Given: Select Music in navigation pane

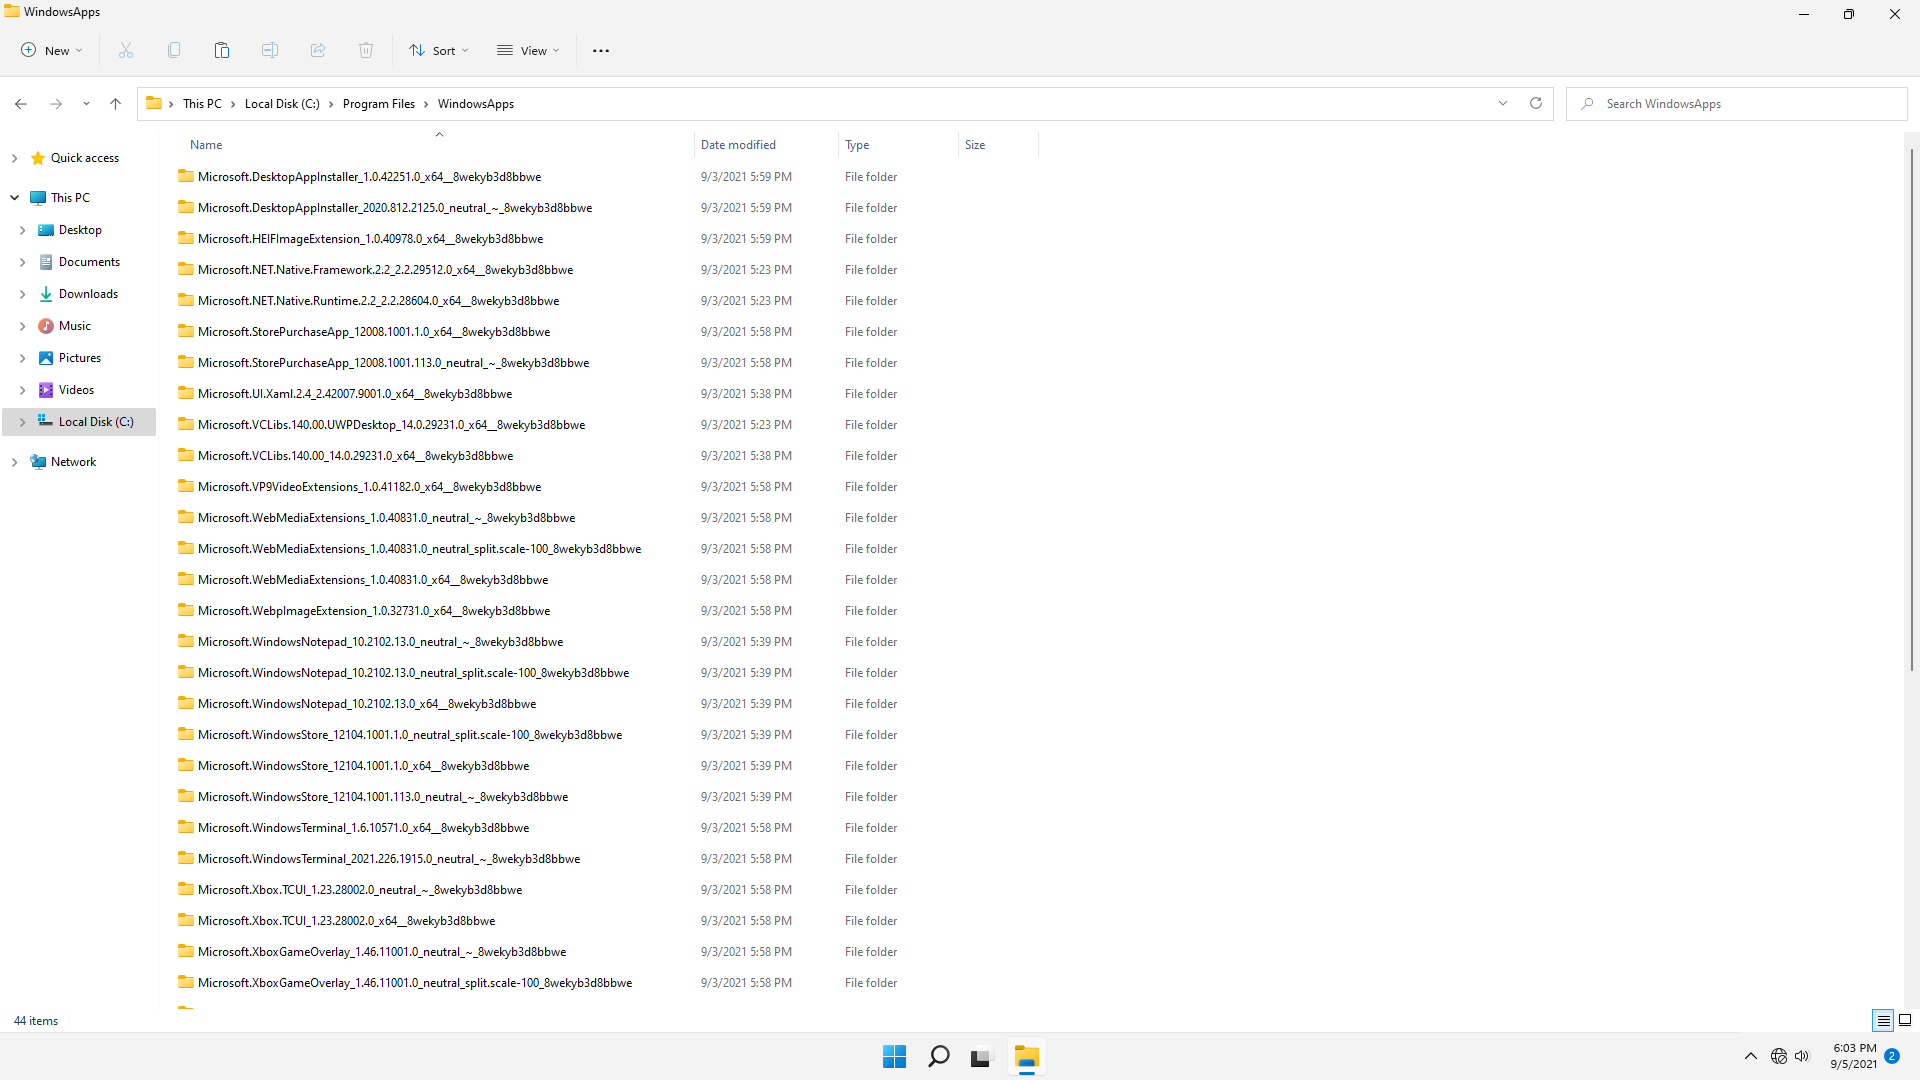Looking at the screenshot, I should coord(75,326).
